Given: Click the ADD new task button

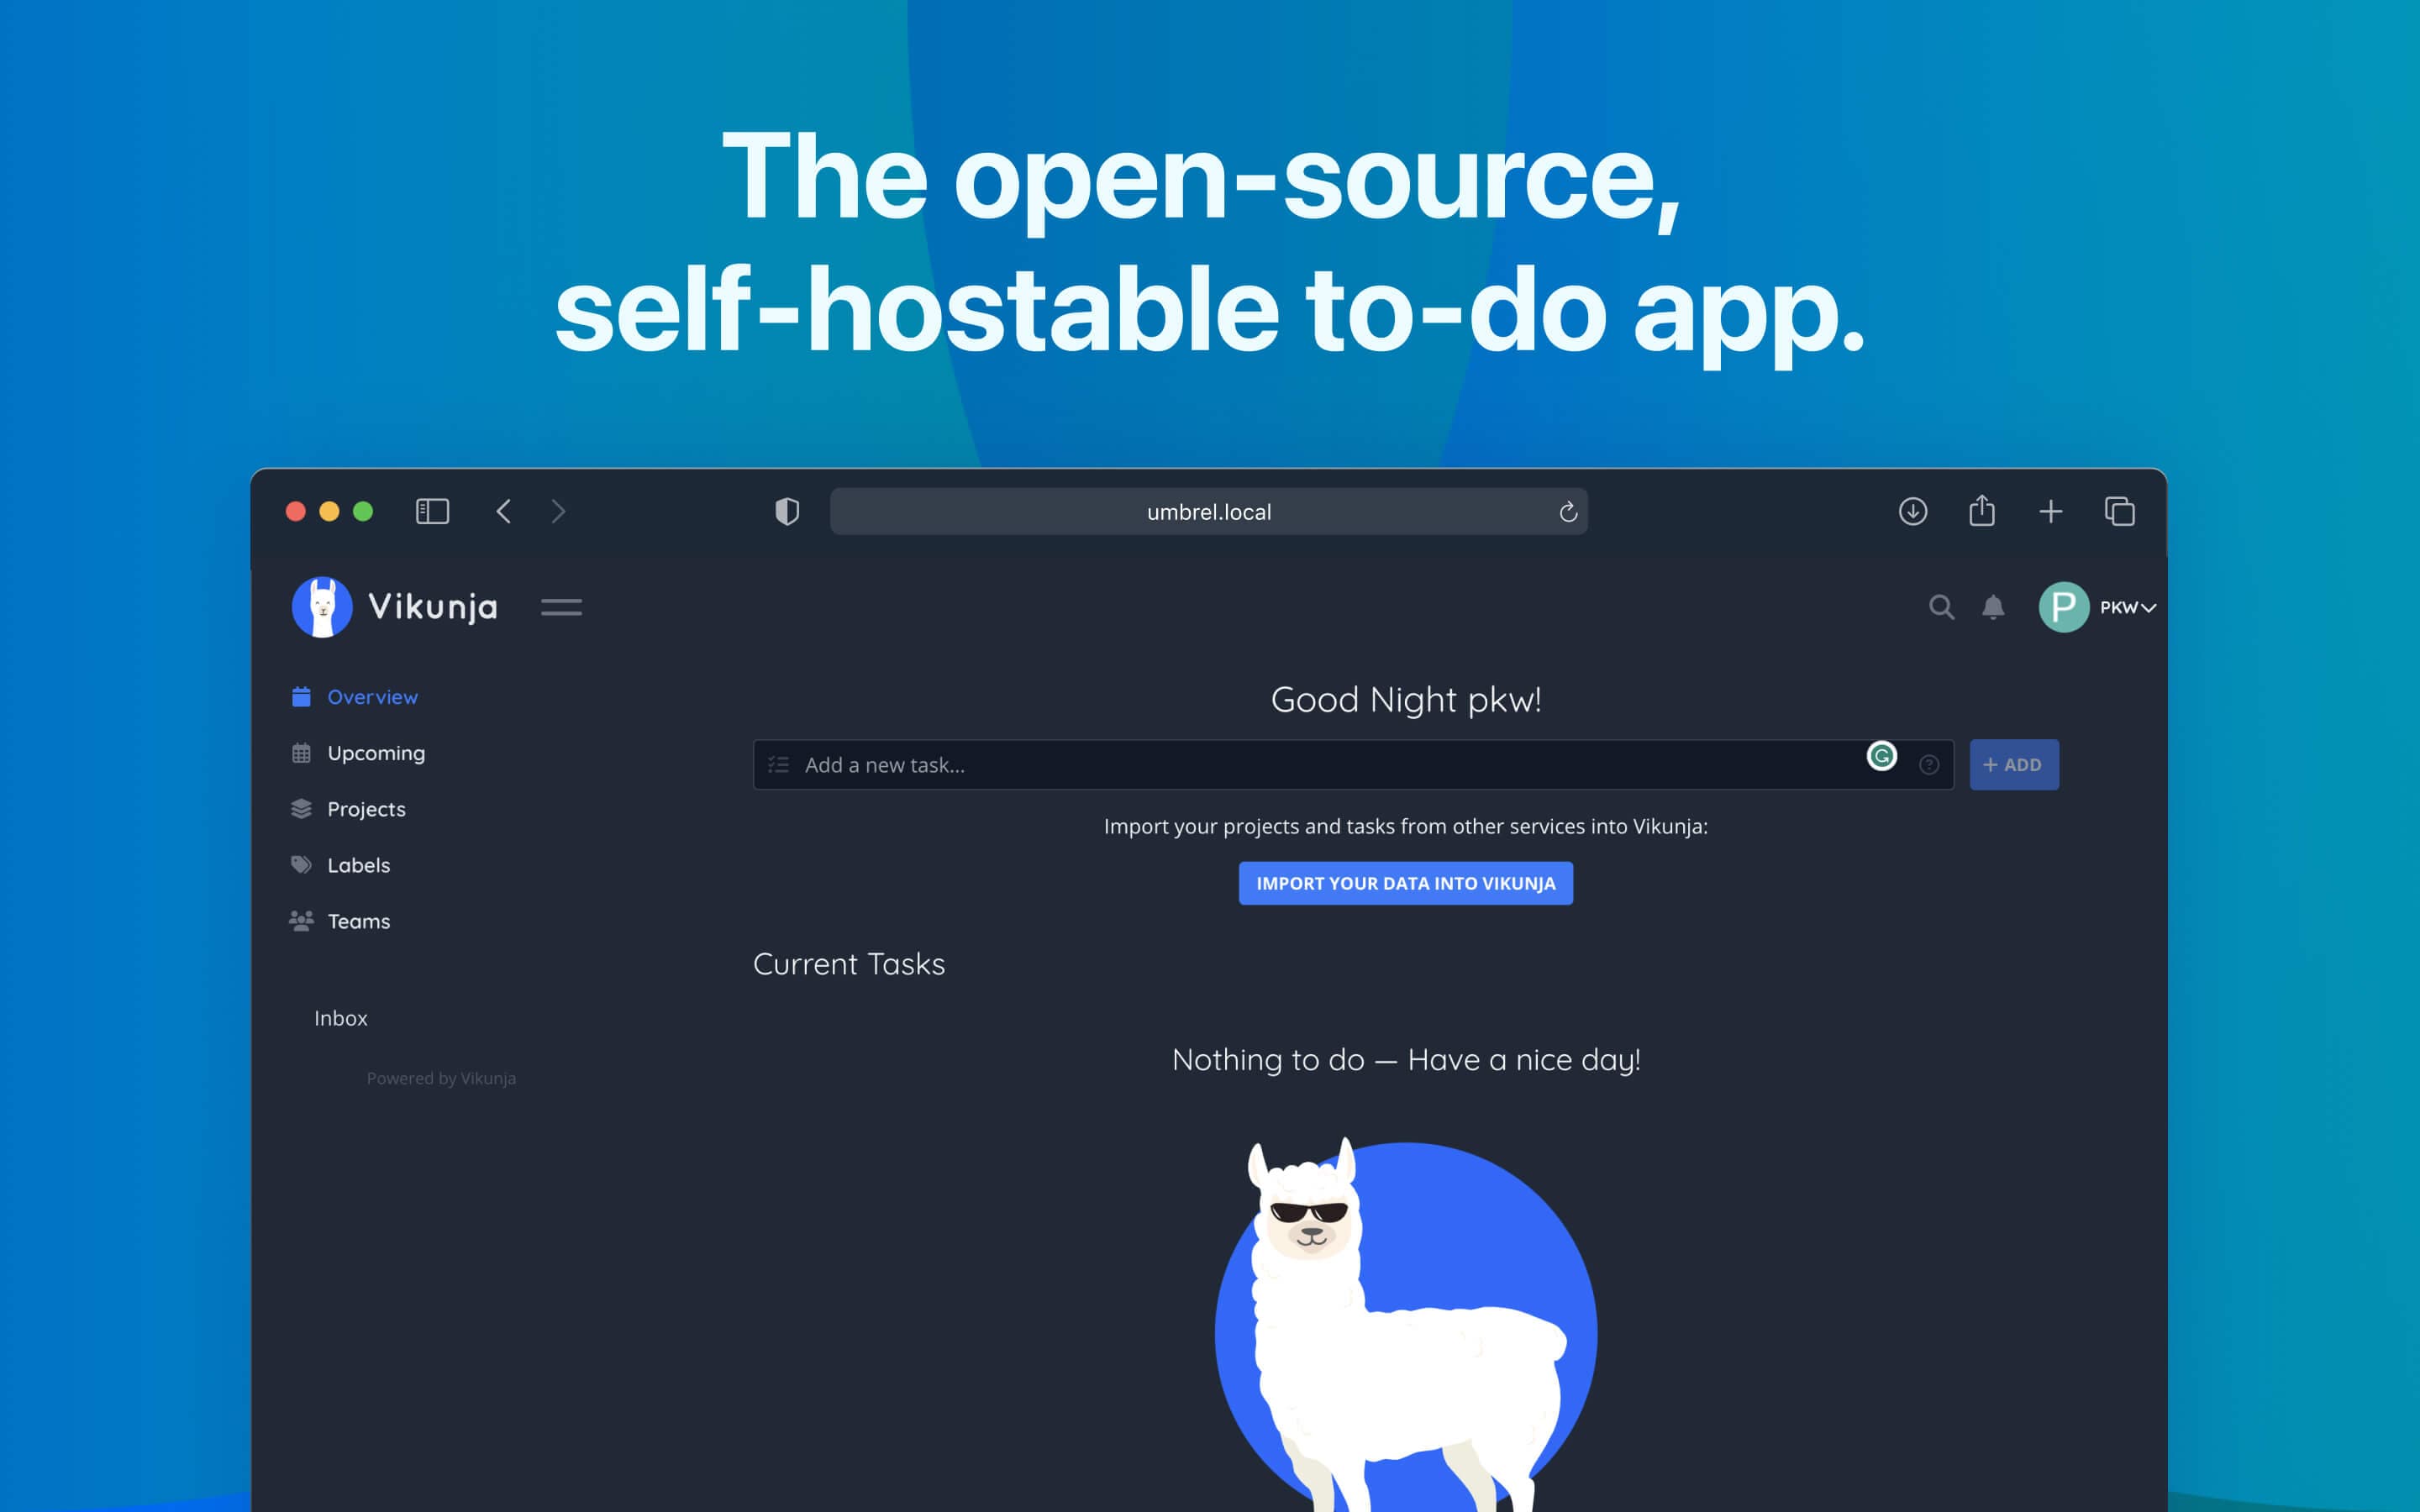Looking at the screenshot, I should tap(2012, 763).
